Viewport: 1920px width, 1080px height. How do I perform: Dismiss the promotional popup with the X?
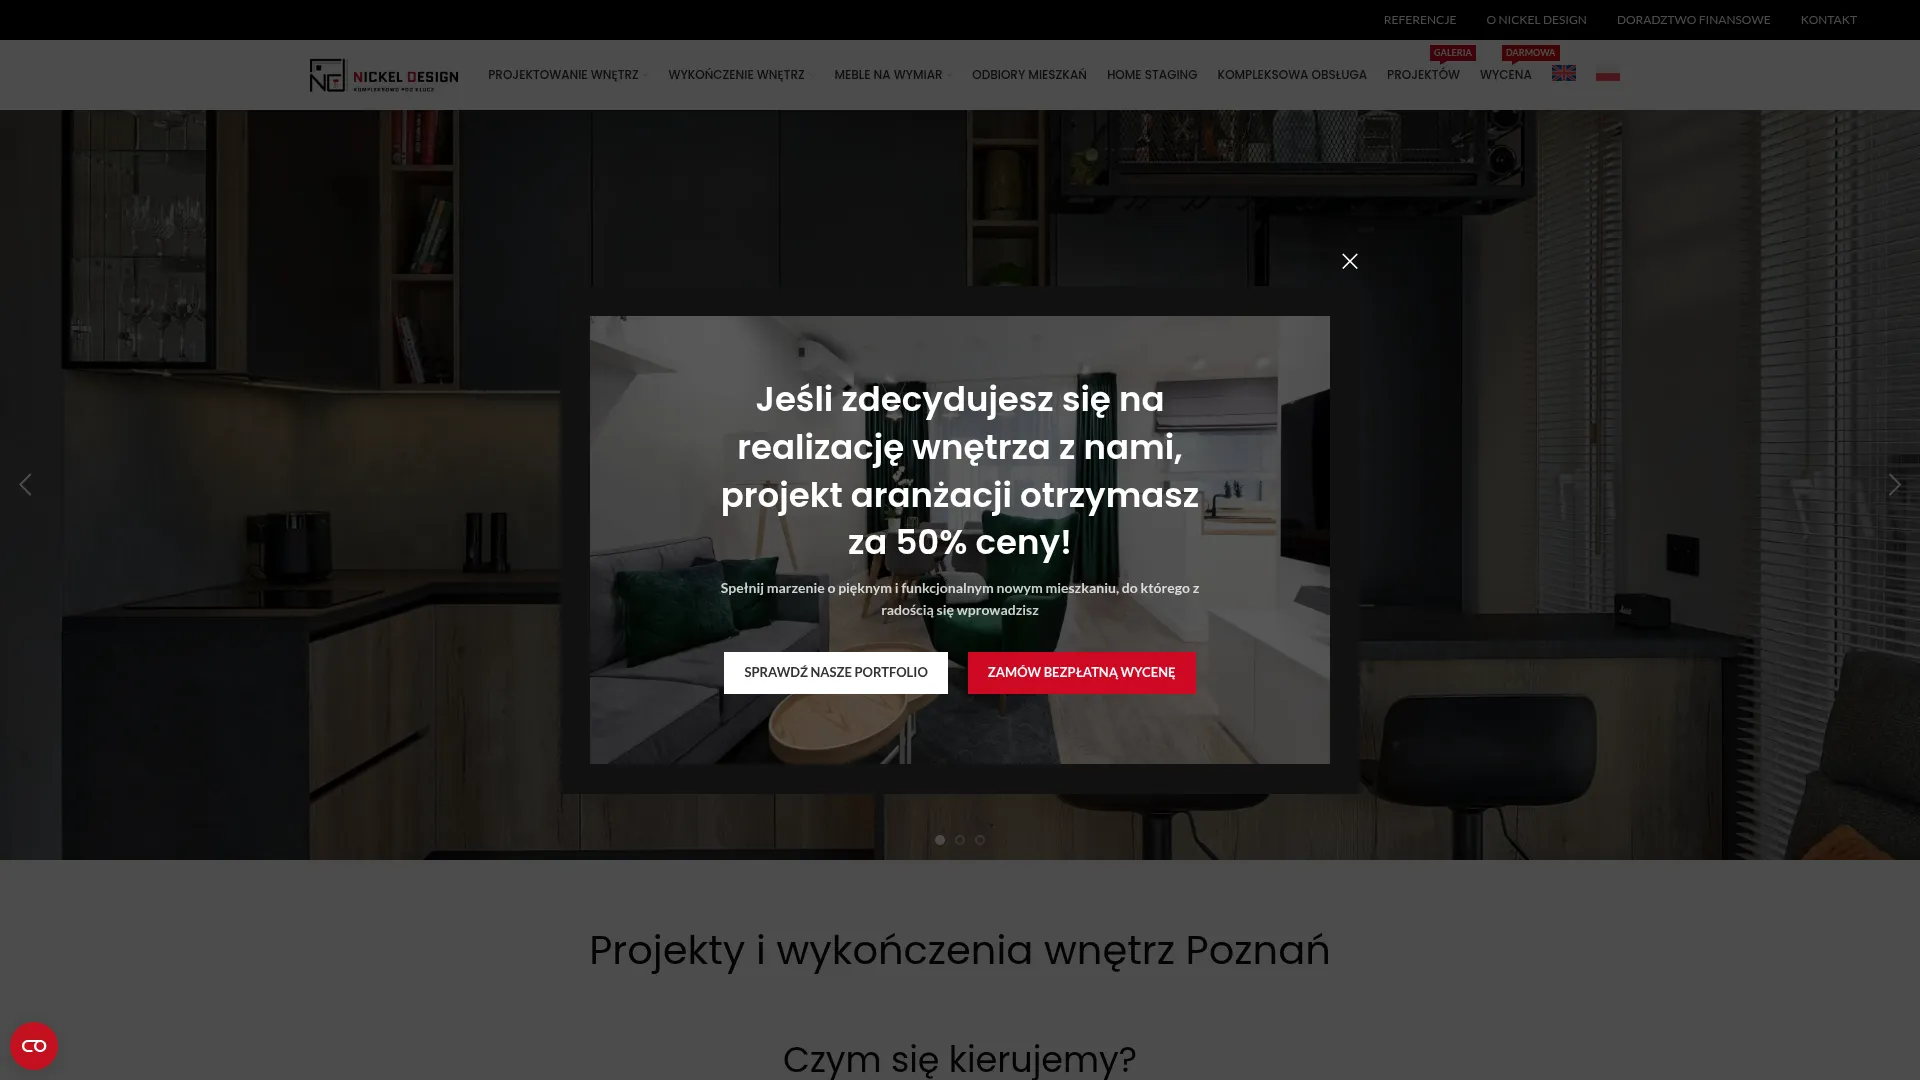coord(1350,261)
